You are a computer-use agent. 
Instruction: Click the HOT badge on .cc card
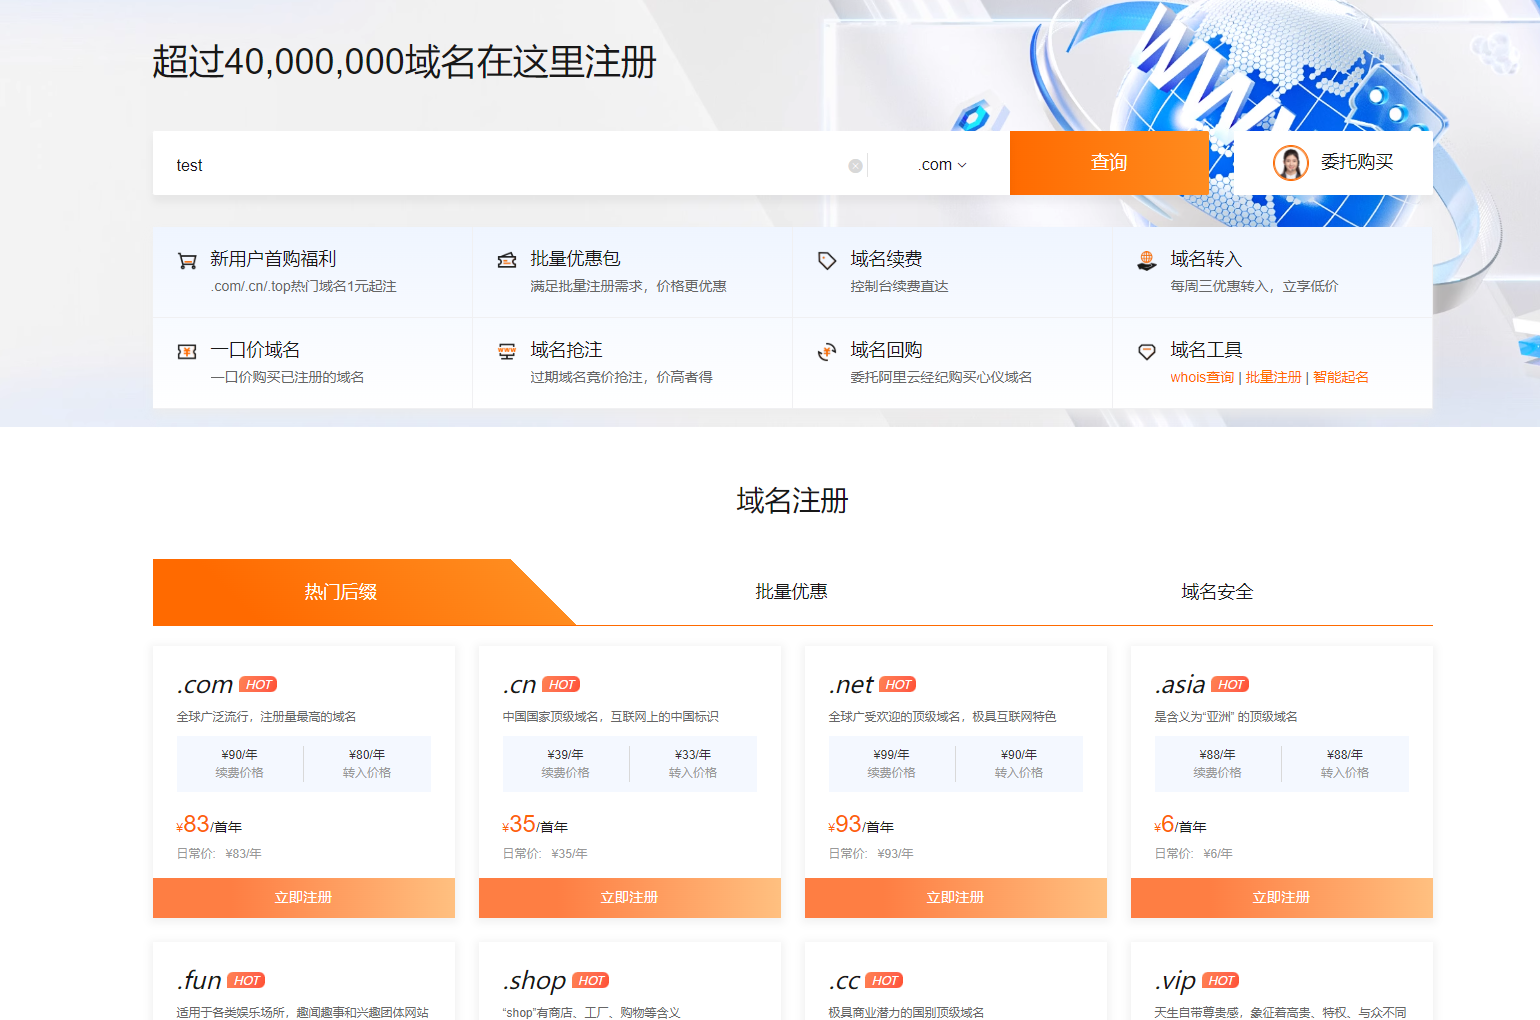coord(884,981)
